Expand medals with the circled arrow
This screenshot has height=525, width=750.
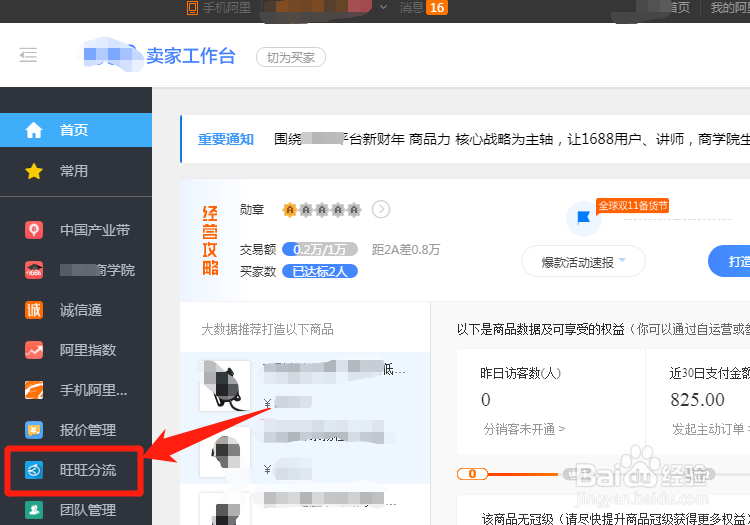(381, 209)
